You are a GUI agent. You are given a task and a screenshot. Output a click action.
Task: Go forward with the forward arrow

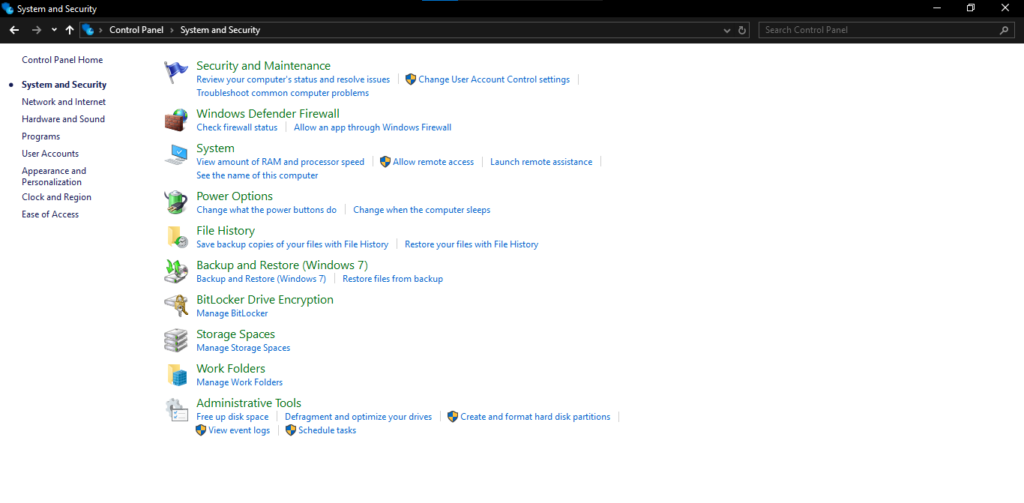[x=37, y=30]
